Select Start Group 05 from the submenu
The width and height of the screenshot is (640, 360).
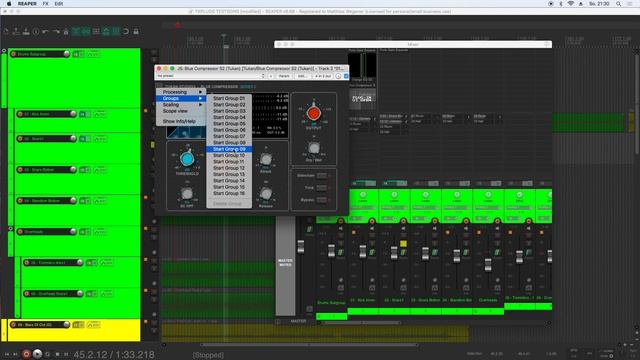click(229, 124)
